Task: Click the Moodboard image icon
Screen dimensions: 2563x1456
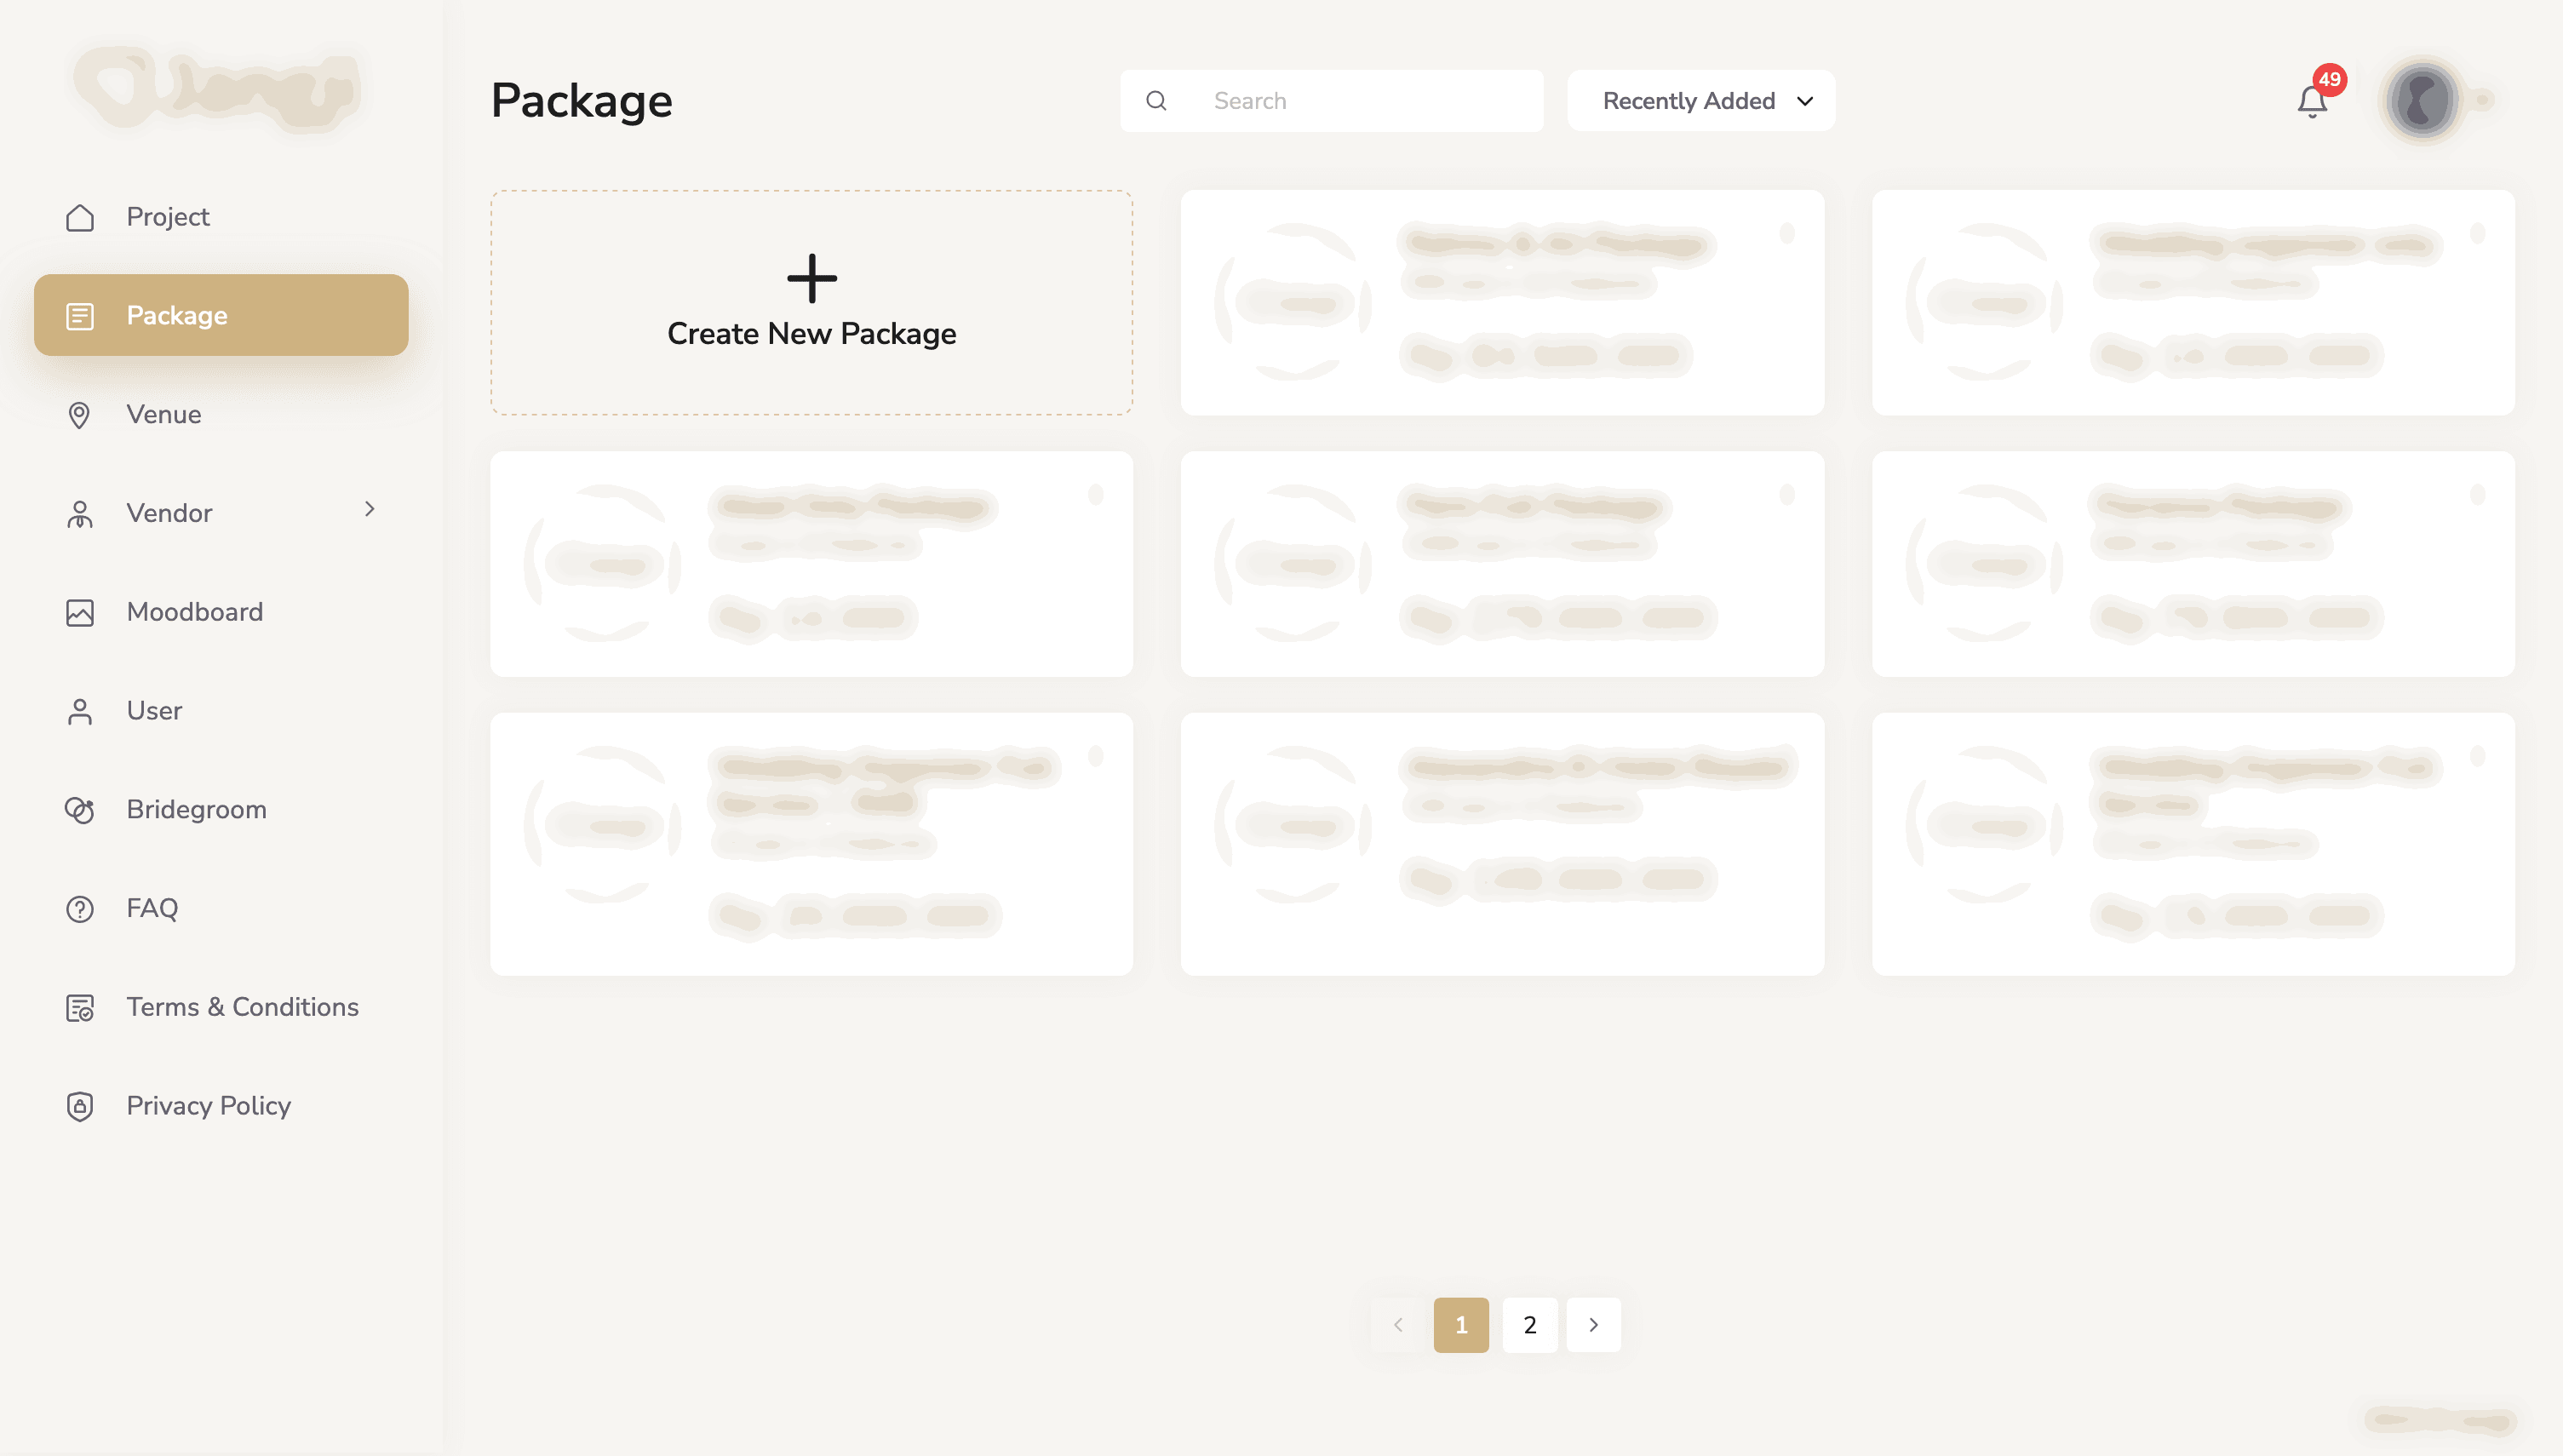Action: pos(80,612)
